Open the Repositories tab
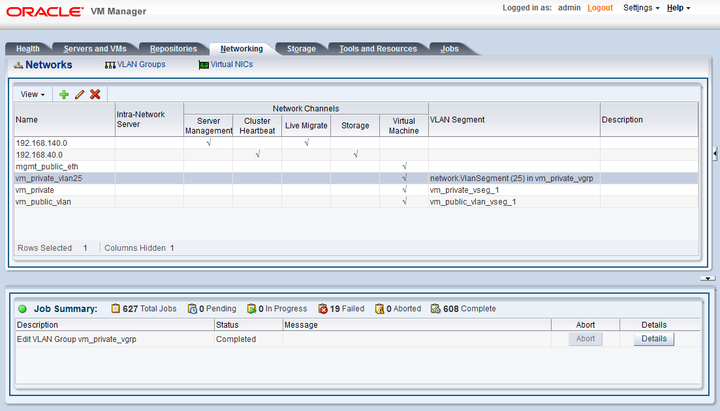 173,49
